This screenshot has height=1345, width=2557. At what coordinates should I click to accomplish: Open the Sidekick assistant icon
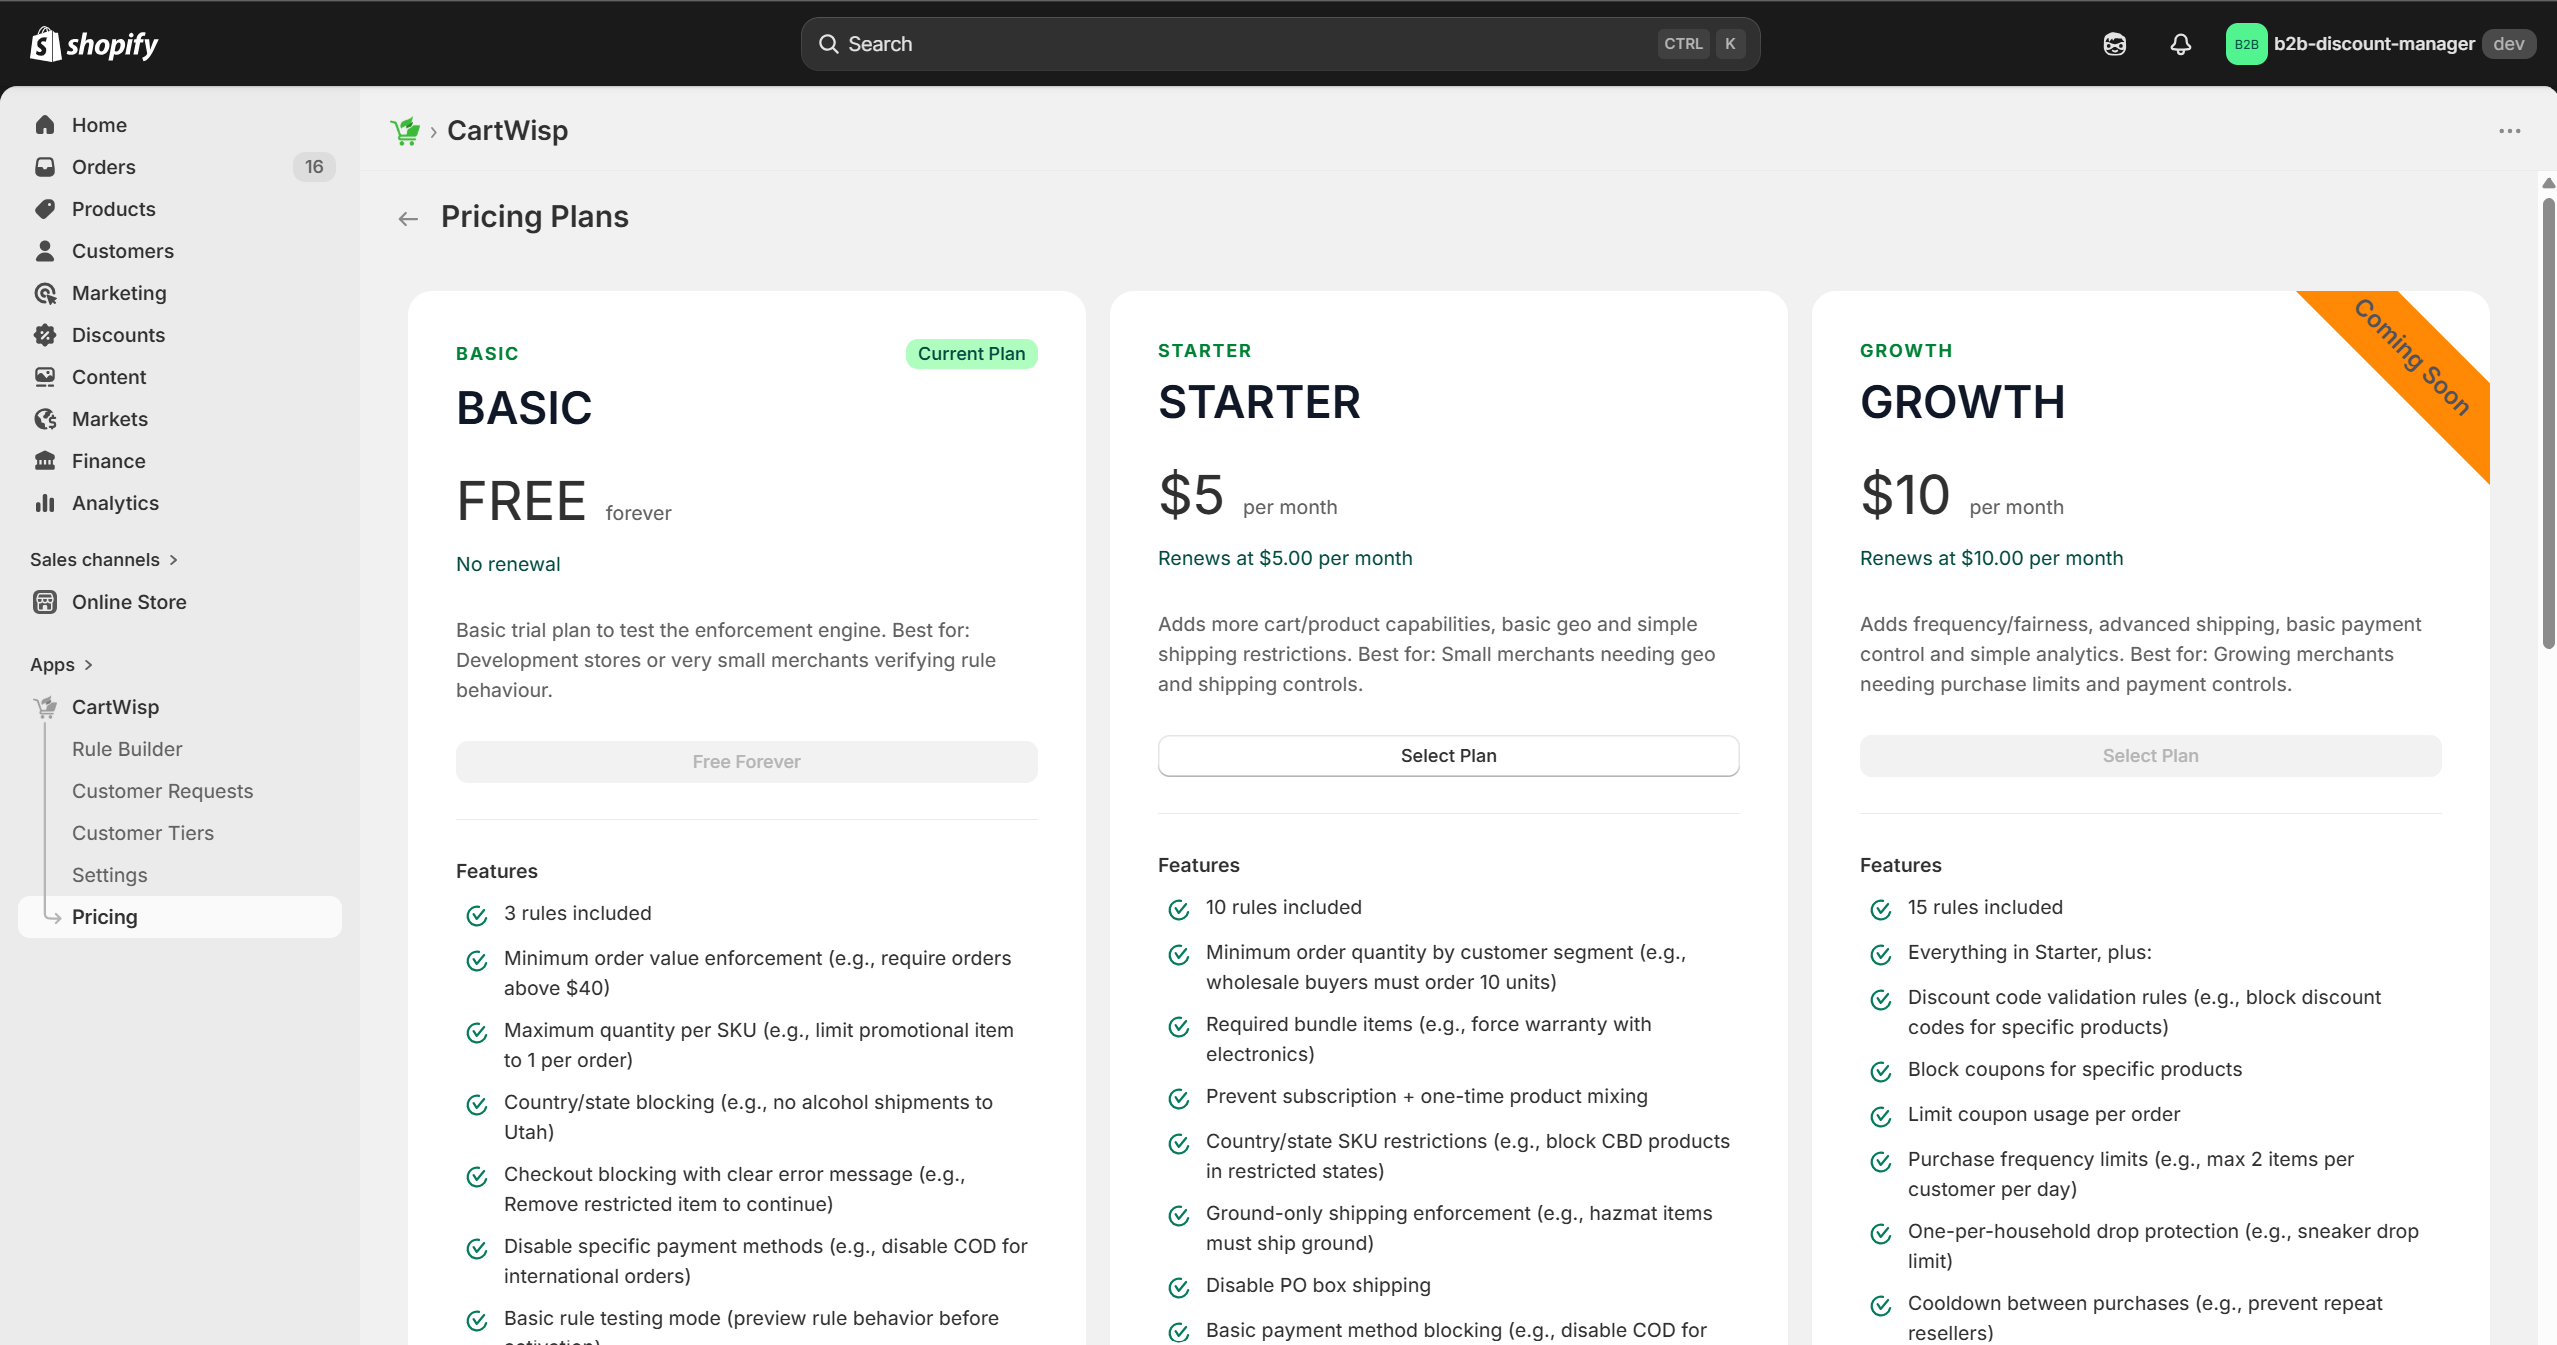(x=2114, y=44)
